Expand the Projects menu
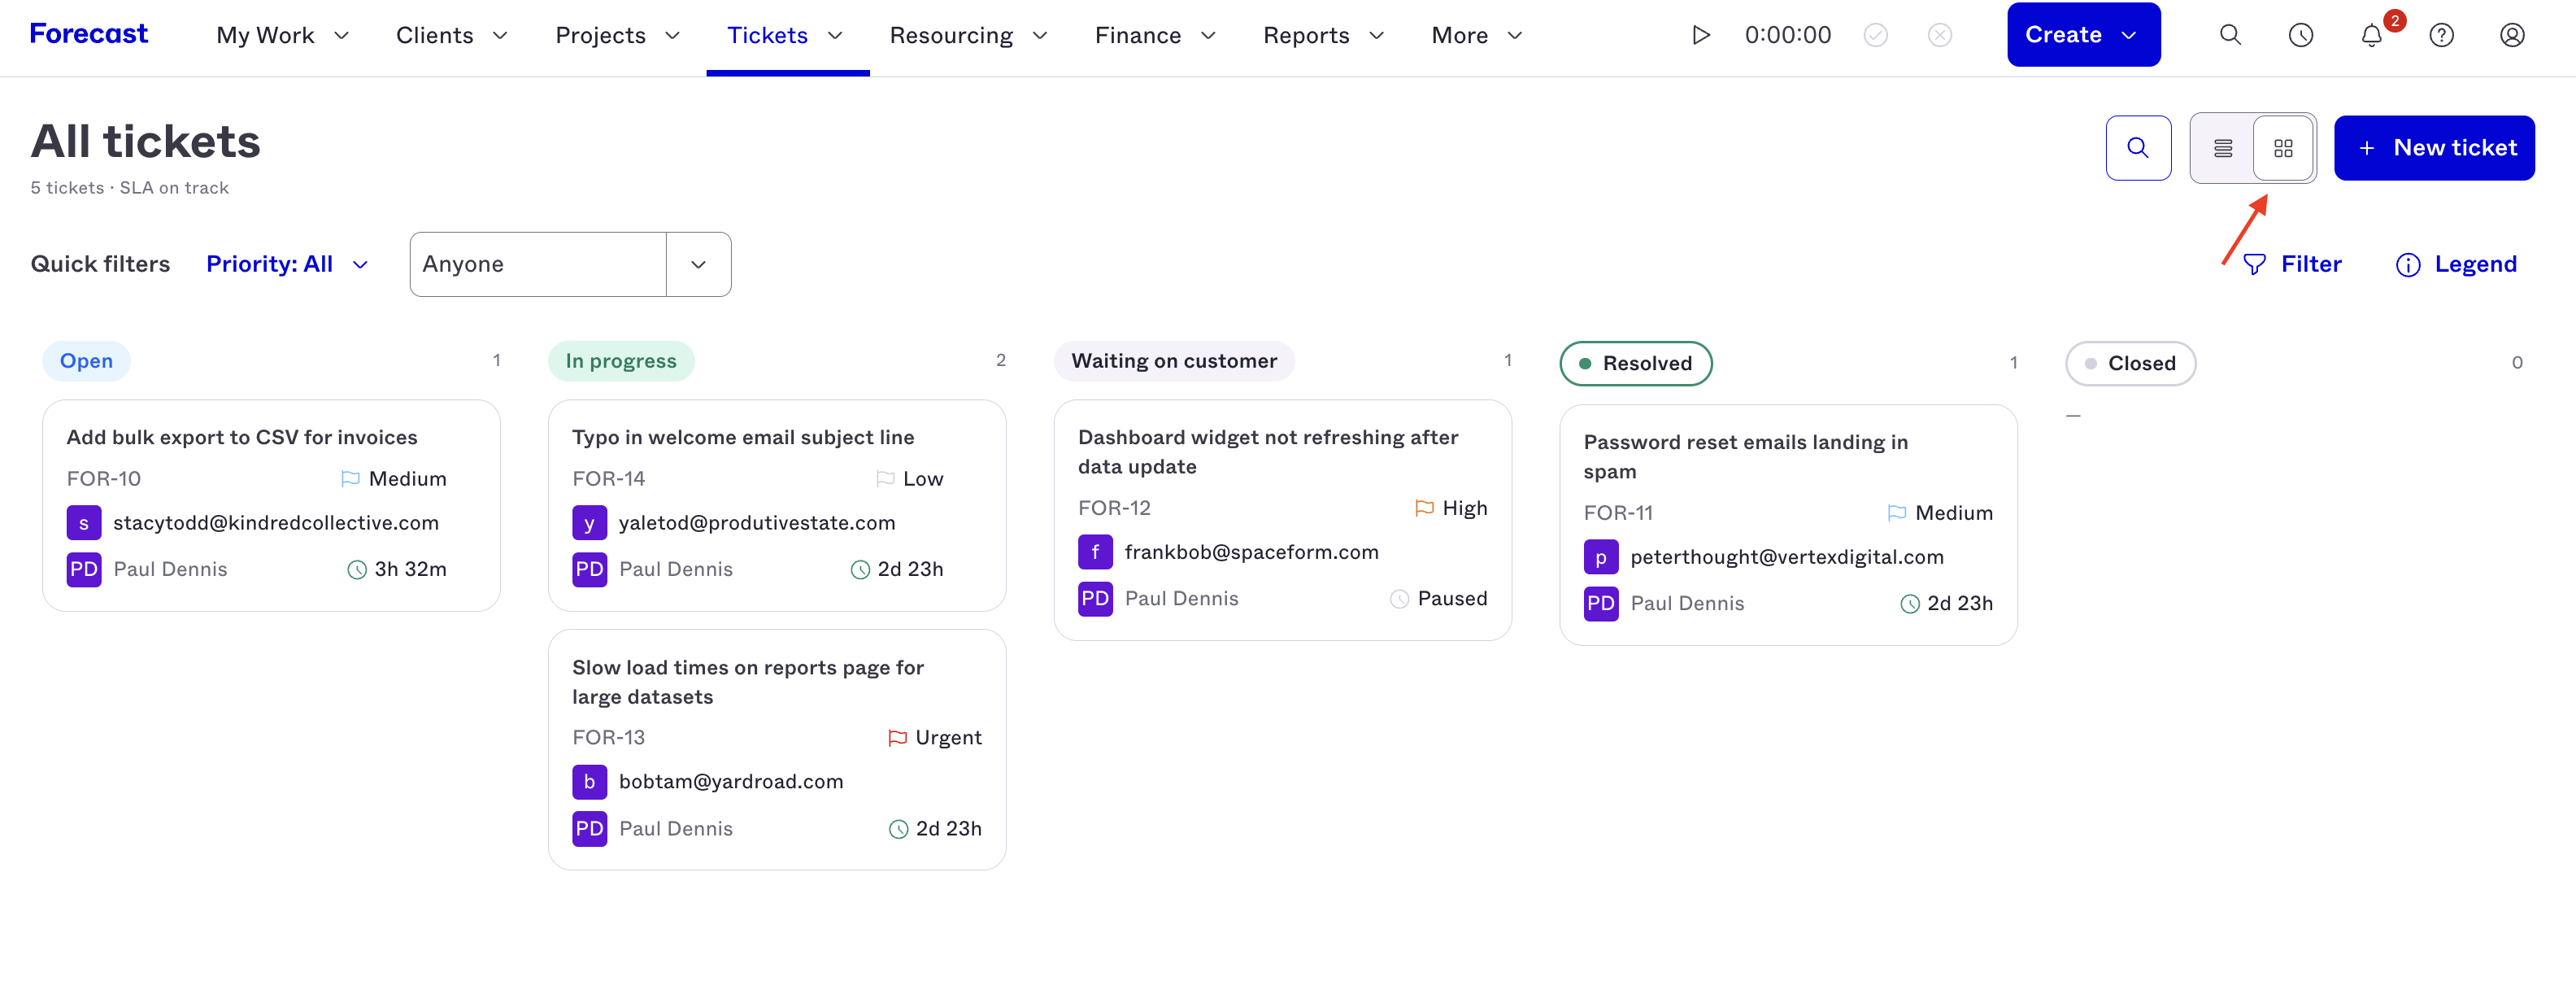The height and width of the screenshot is (999, 2576). (618, 36)
